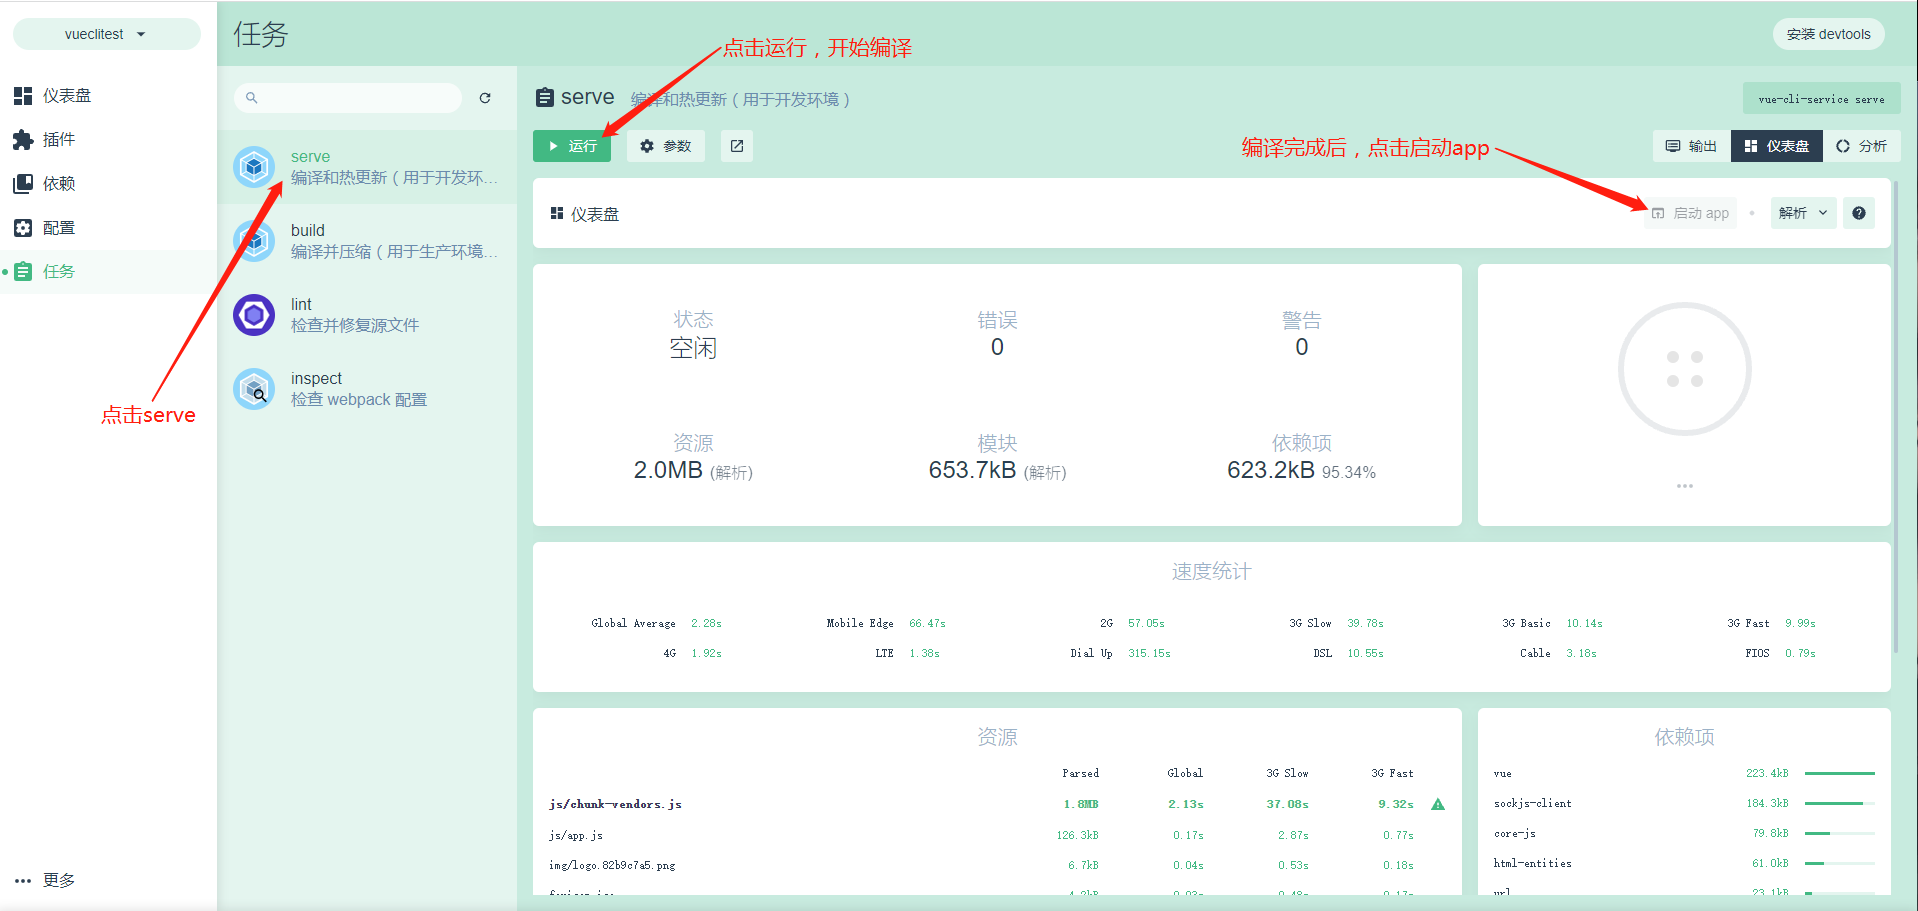Click vue-cli-service serve command label
1918x911 pixels.
tap(1822, 98)
